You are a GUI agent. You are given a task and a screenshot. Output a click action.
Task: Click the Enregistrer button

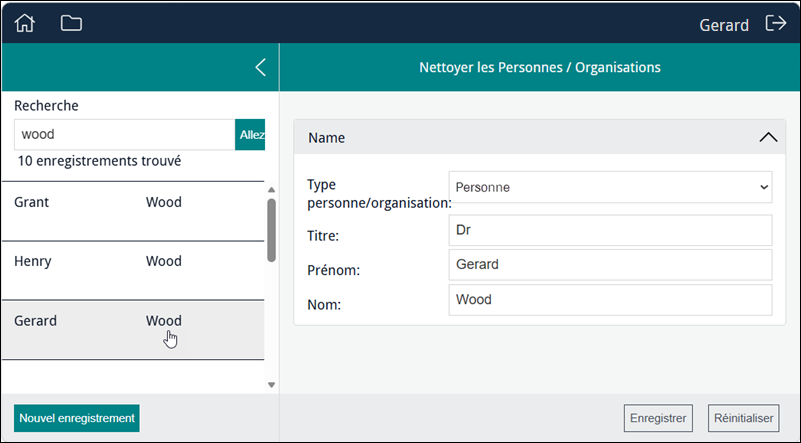[658, 418]
